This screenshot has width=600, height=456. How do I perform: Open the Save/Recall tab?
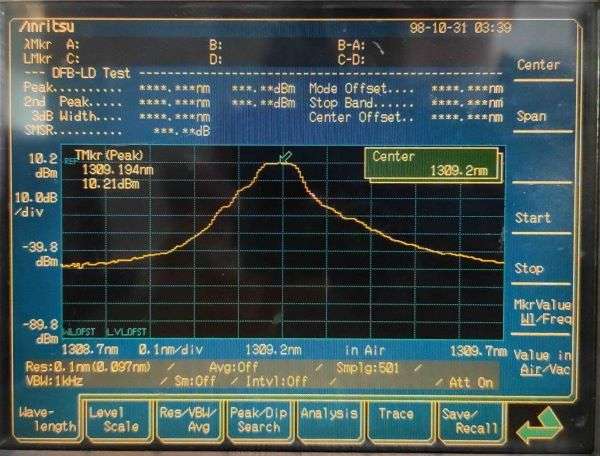(x=470, y=421)
